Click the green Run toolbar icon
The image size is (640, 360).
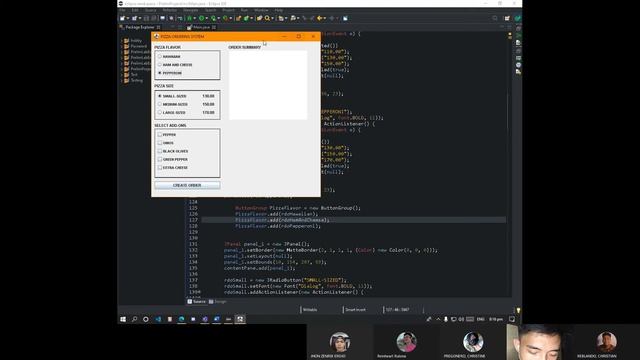[x=201, y=18]
